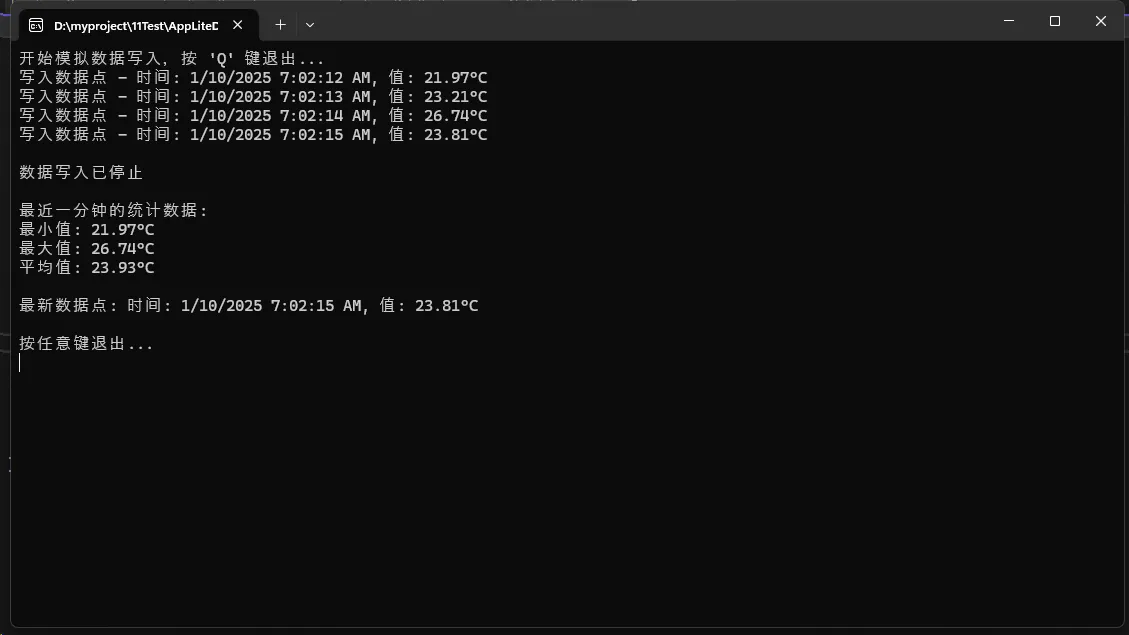Close the D:\myproject\11Test tab

[x=238, y=25]
